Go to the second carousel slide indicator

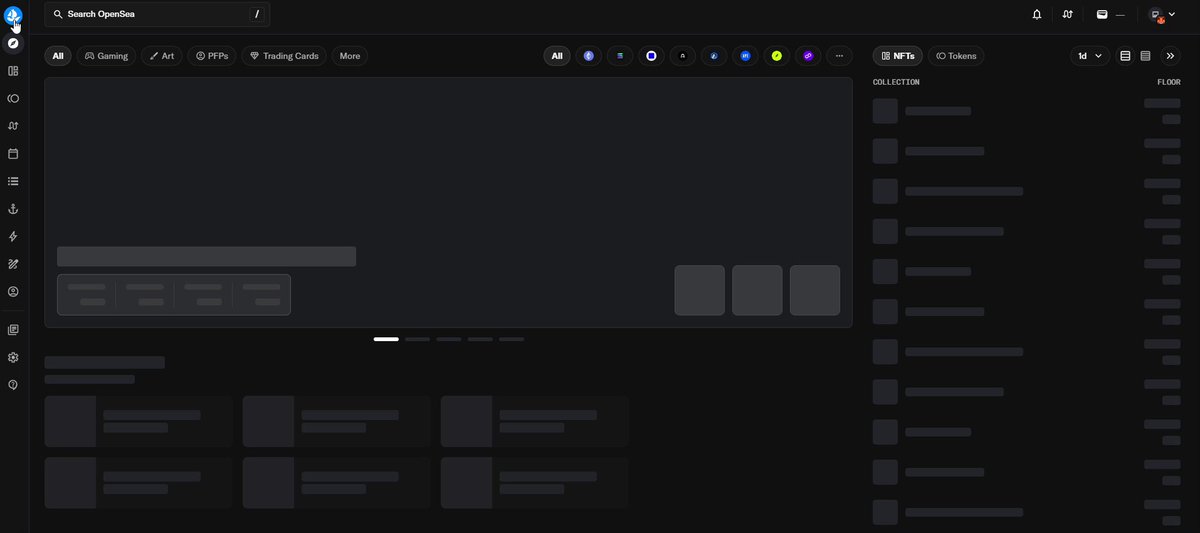pos(417,339)
